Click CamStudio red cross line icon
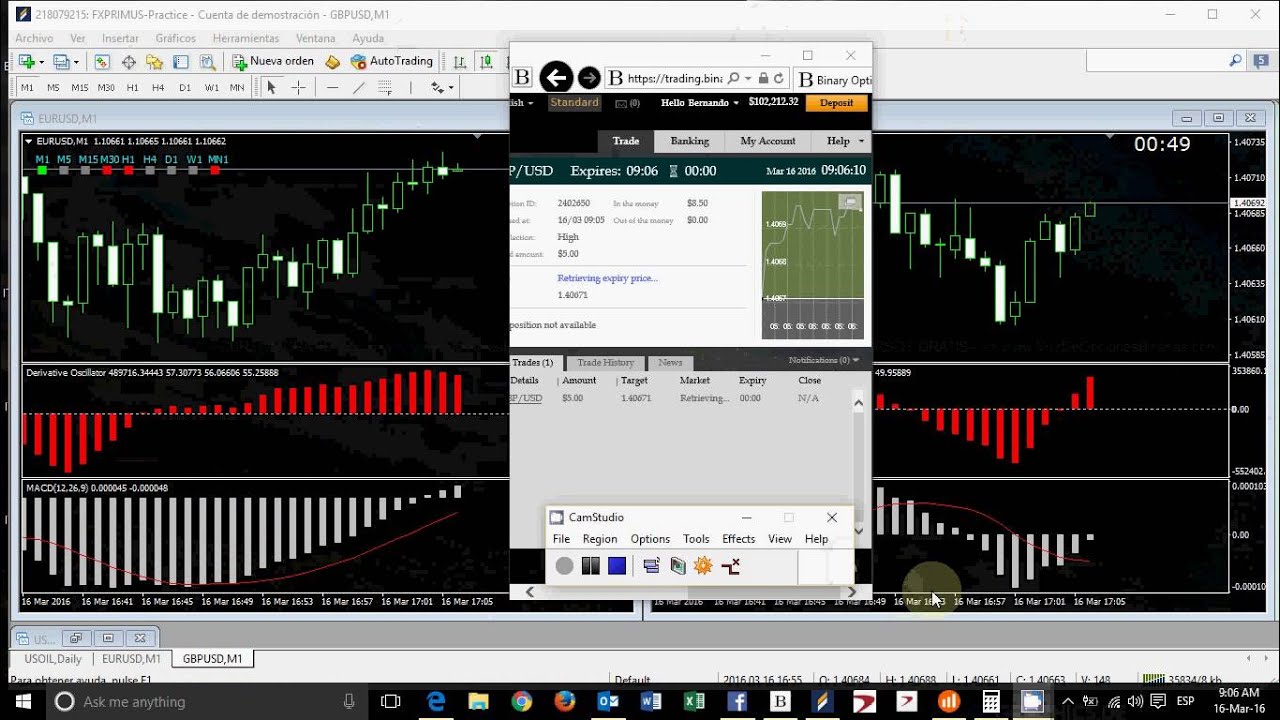Image resolution: width=1280 pixels, height=720 pixels. (731, 566)
